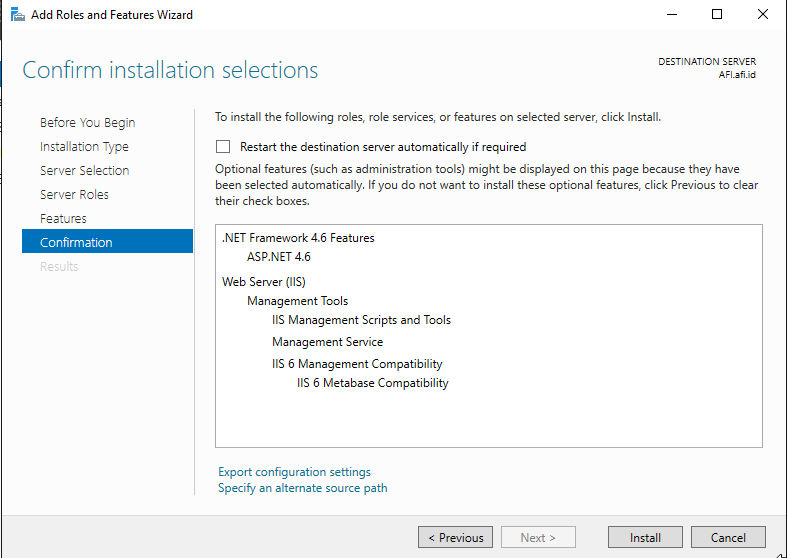Select the Confirmation step in the sidebar
This screenshot has height=558, width=787.
click(x=76, y=242)
